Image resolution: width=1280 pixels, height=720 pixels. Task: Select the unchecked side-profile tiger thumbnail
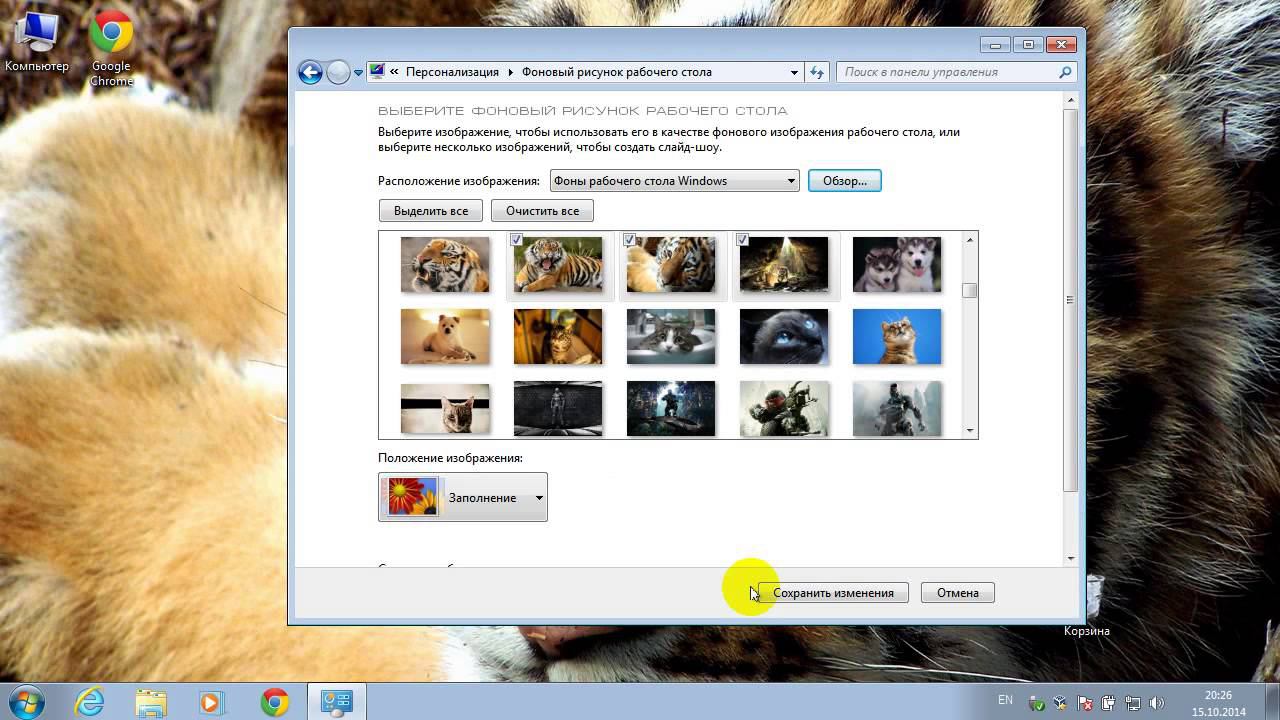[x=445, y=264]
